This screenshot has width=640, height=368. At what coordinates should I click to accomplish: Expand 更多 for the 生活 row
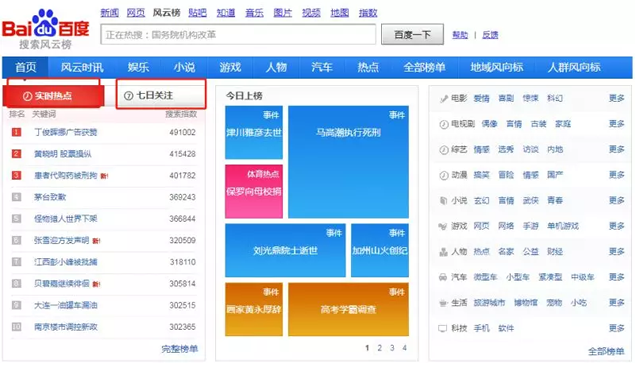click(616, 302)
